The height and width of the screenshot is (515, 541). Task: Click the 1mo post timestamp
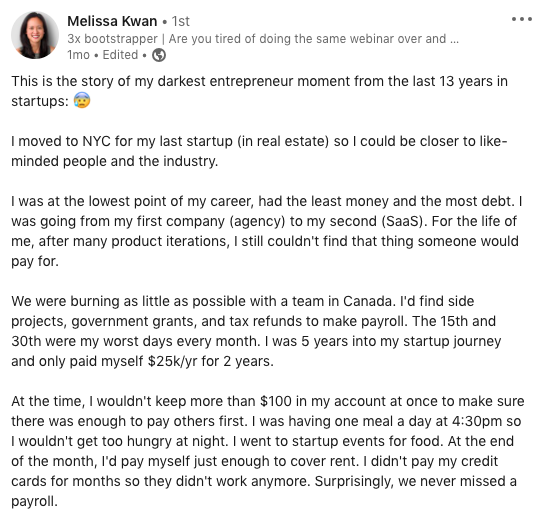78,55
